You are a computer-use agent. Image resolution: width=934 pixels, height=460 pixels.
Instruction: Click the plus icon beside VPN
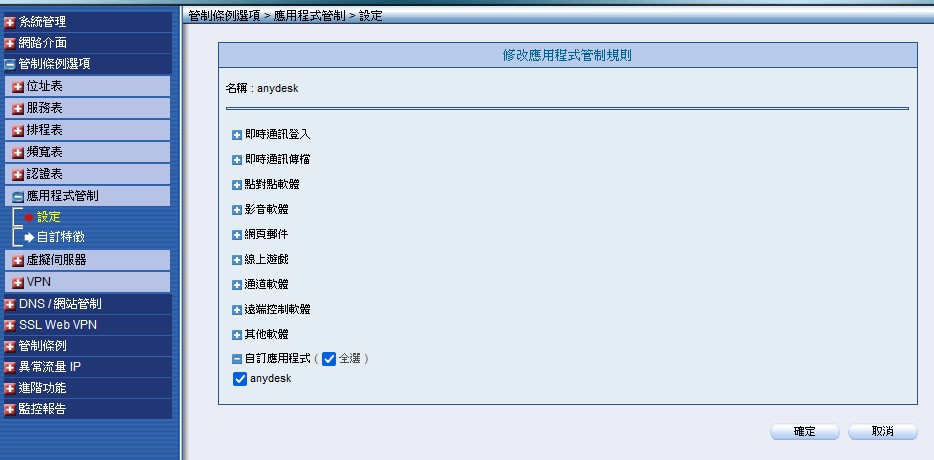coord(18,282)
